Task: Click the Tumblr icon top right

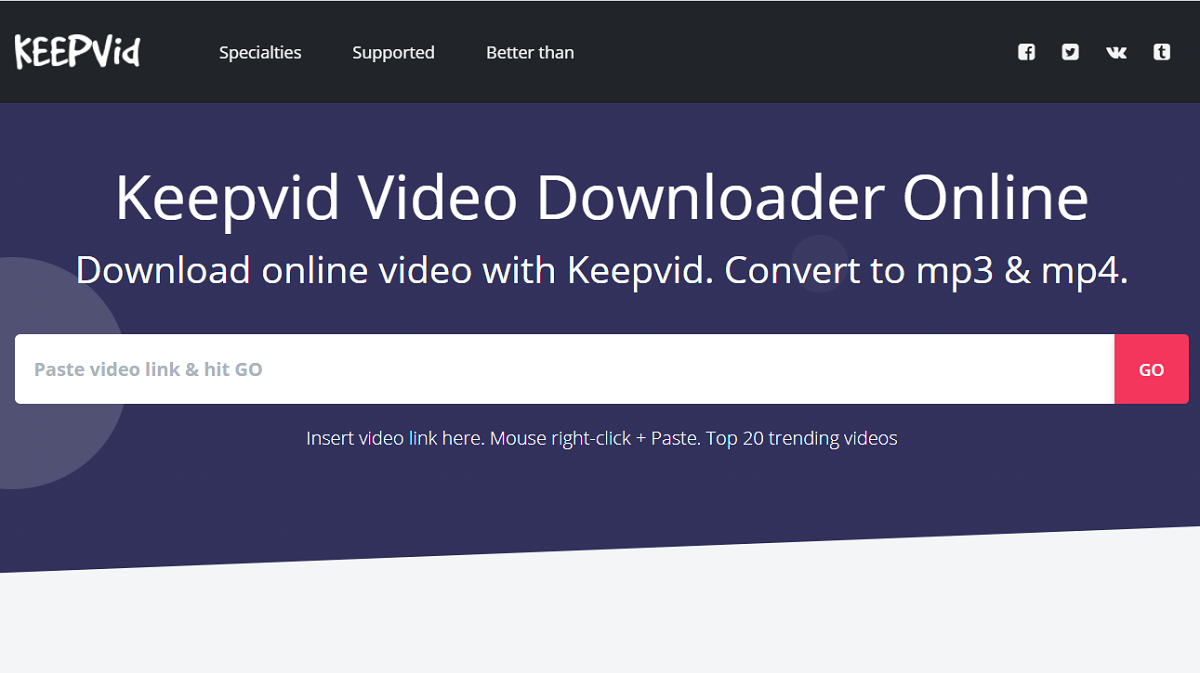Action: [x=1160, y=52]
